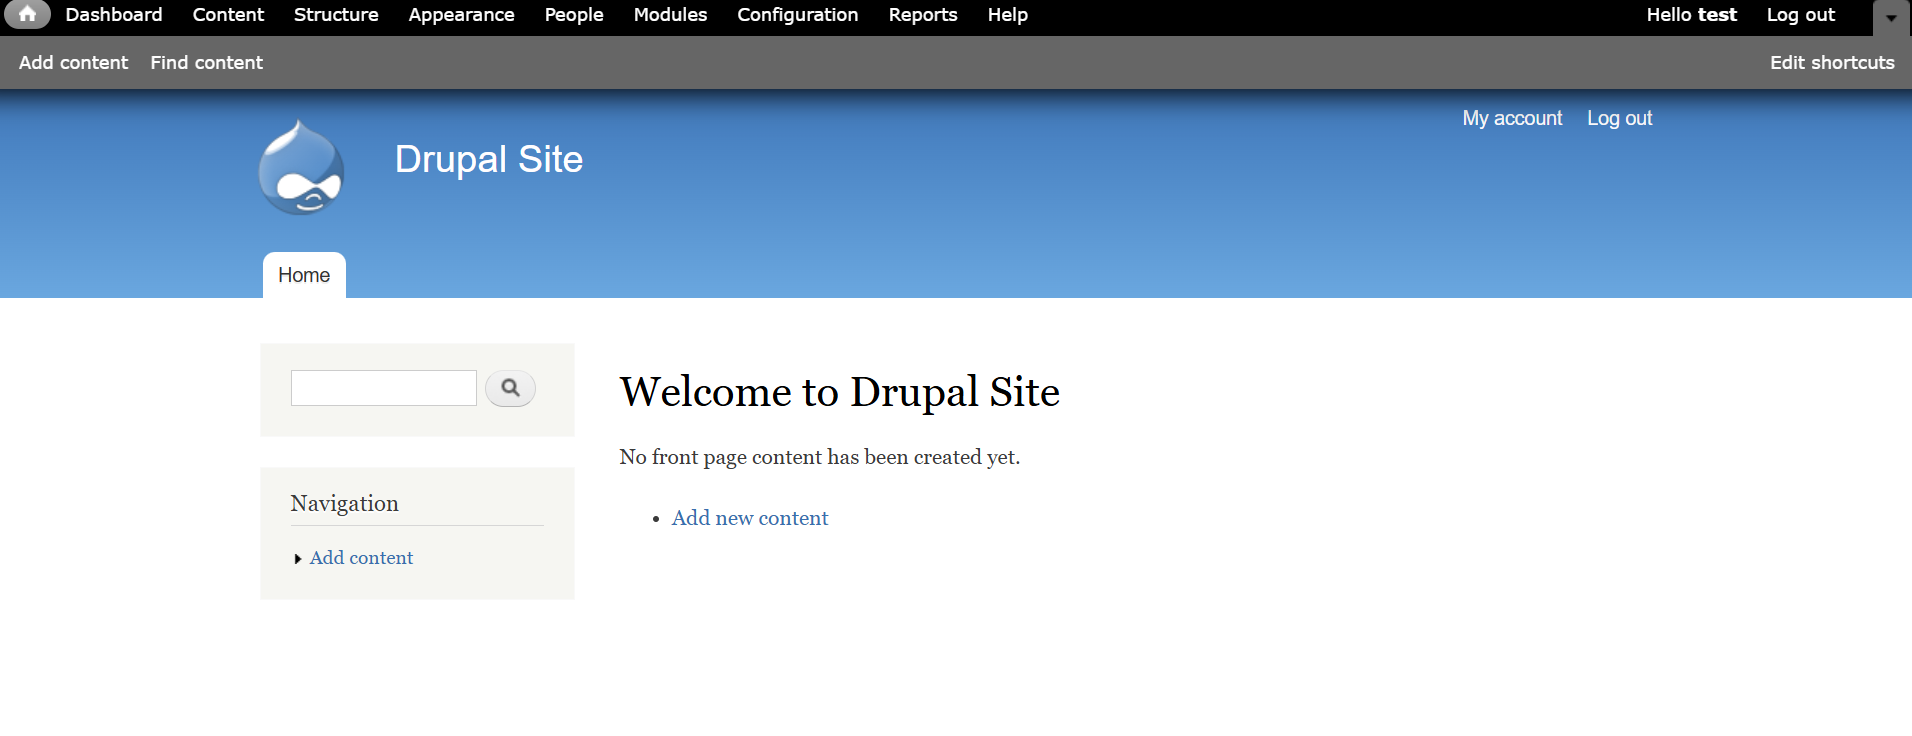Click Edit shortcuts link
This screenshot has width=1912, height=736.
[x=1832, y=63]
